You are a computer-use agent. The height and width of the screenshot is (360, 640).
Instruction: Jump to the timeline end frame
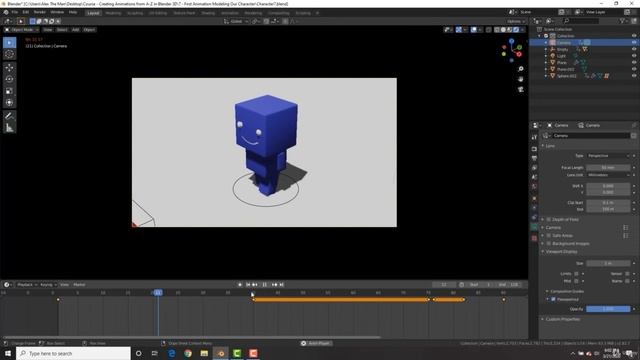(x=282, y=285)
